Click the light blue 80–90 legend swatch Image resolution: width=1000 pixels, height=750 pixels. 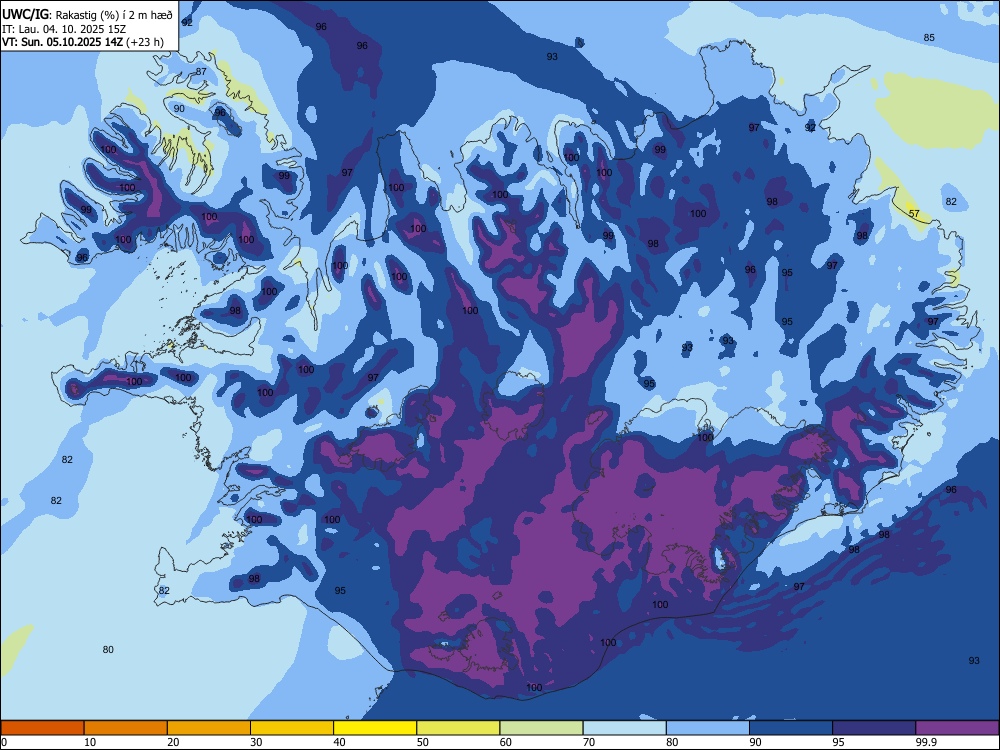click(708, 728)
